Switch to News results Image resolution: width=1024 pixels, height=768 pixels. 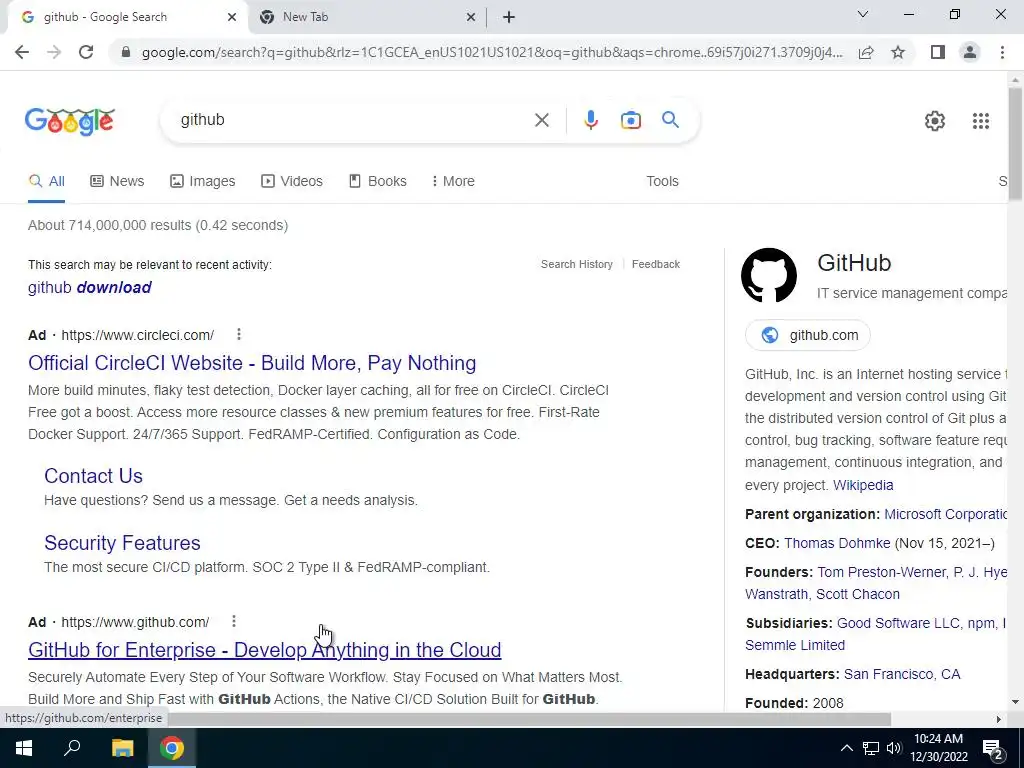pyautogui.click(x=117, y=181)
